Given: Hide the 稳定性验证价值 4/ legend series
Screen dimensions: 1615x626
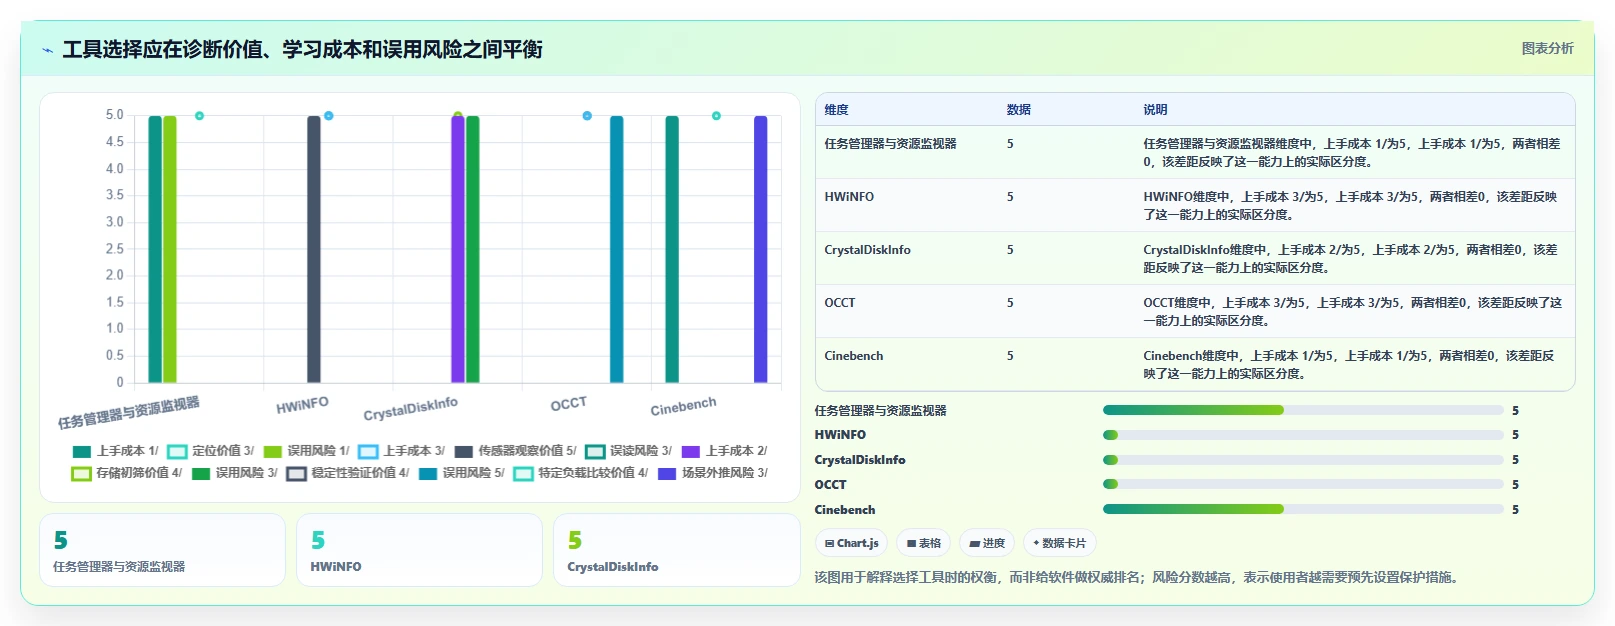Looking at the screenshot, I should tap(348, 473).
